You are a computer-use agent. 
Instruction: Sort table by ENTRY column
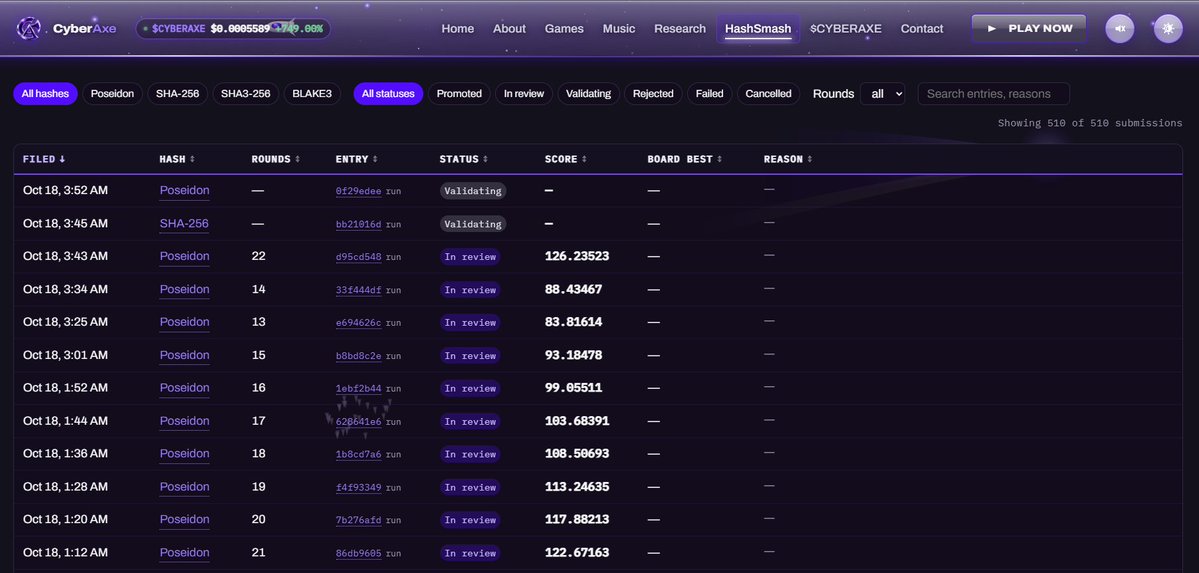click(x=355, y=159)
